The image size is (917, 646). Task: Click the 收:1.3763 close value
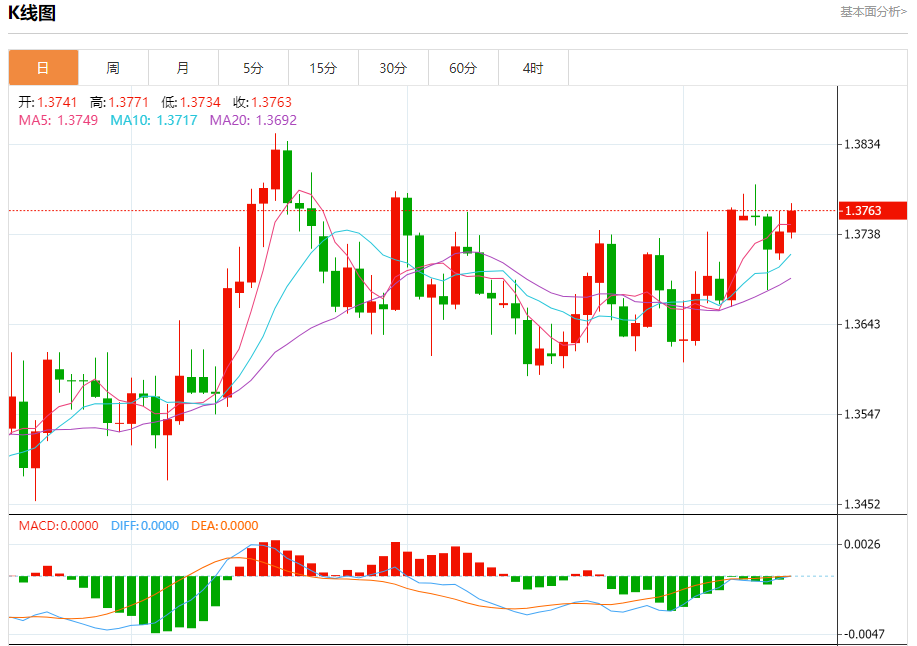[x=262, y=102]
